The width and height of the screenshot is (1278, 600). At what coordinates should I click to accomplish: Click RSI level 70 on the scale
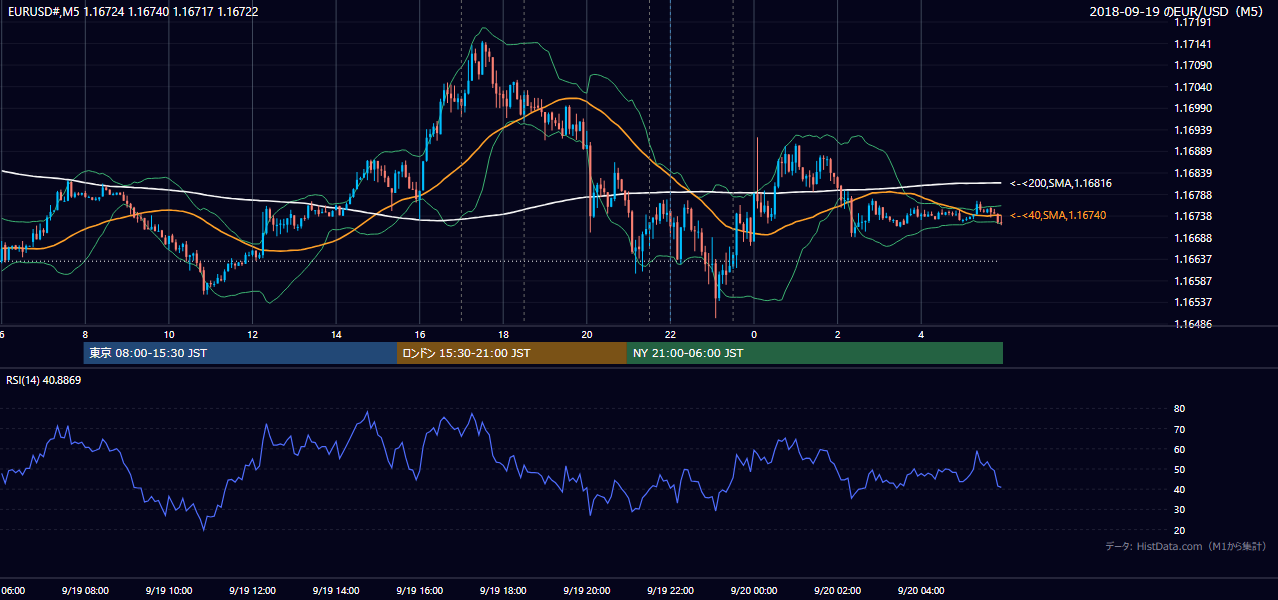[1179, 429]
